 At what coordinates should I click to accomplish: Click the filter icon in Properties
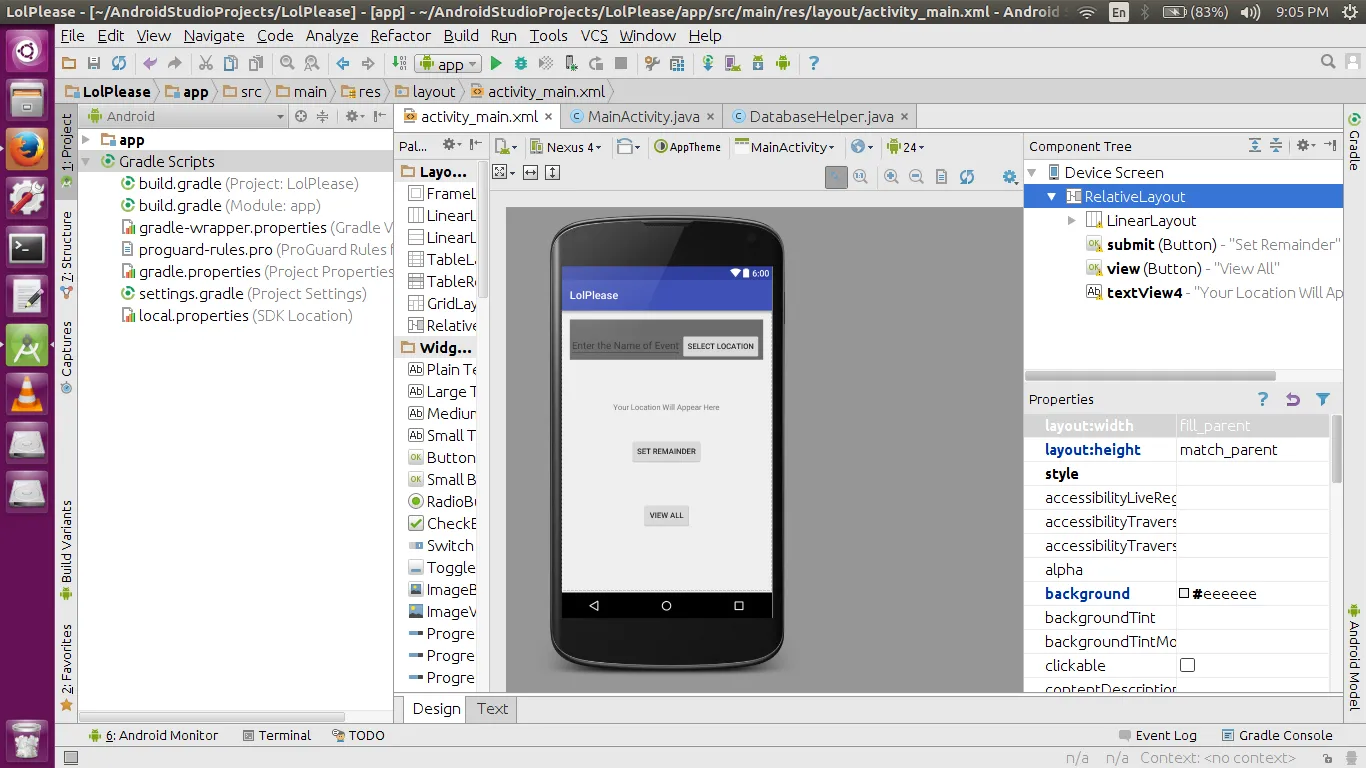coord(1323,399)
